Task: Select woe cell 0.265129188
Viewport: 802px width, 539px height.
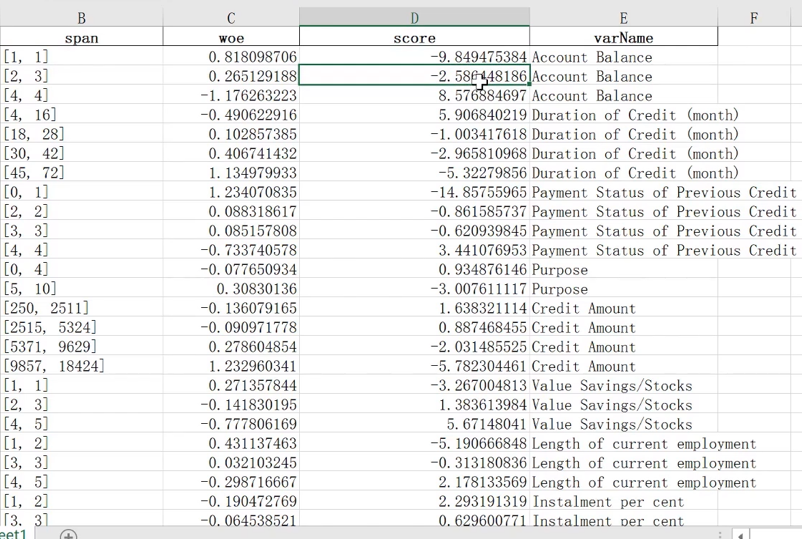Action: tap(231, 76)
